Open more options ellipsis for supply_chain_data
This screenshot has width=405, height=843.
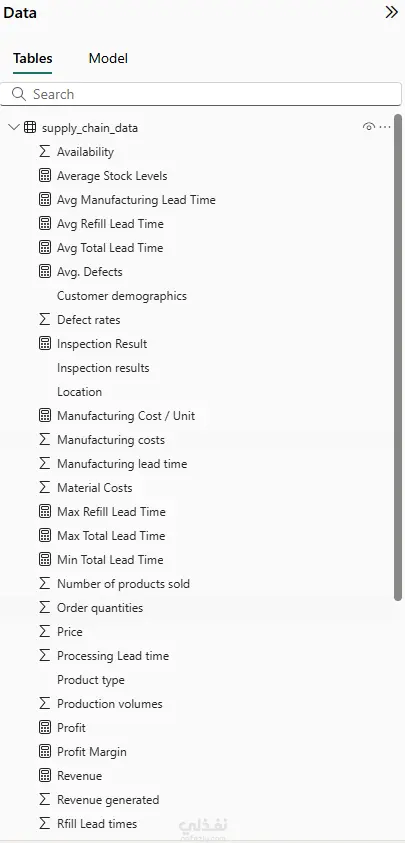[385, 127]
